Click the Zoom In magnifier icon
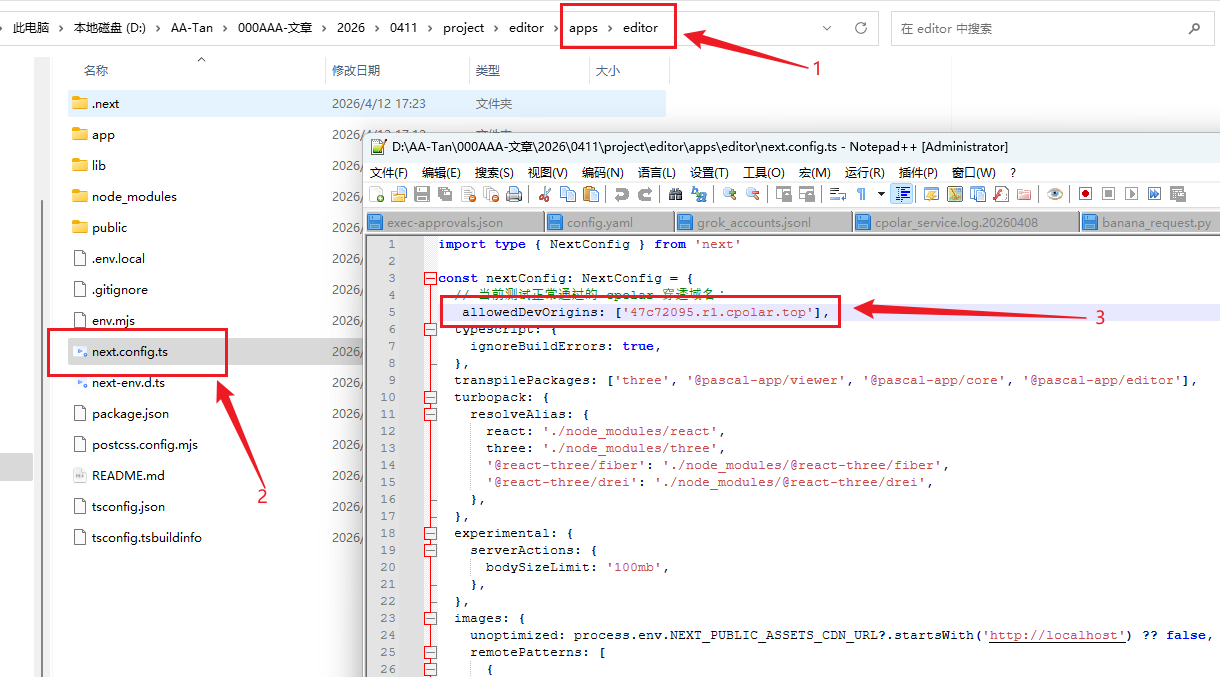 730,194
